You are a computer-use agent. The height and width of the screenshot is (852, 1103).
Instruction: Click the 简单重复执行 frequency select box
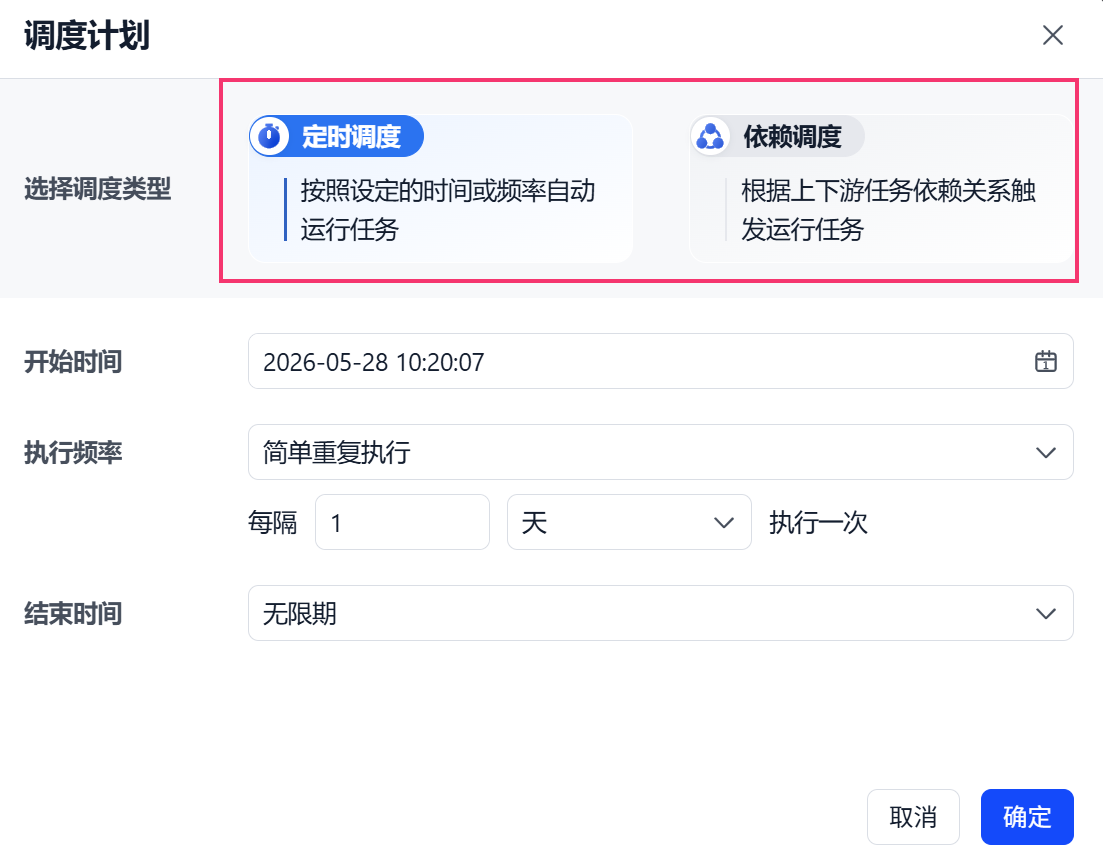click(661, 452)
